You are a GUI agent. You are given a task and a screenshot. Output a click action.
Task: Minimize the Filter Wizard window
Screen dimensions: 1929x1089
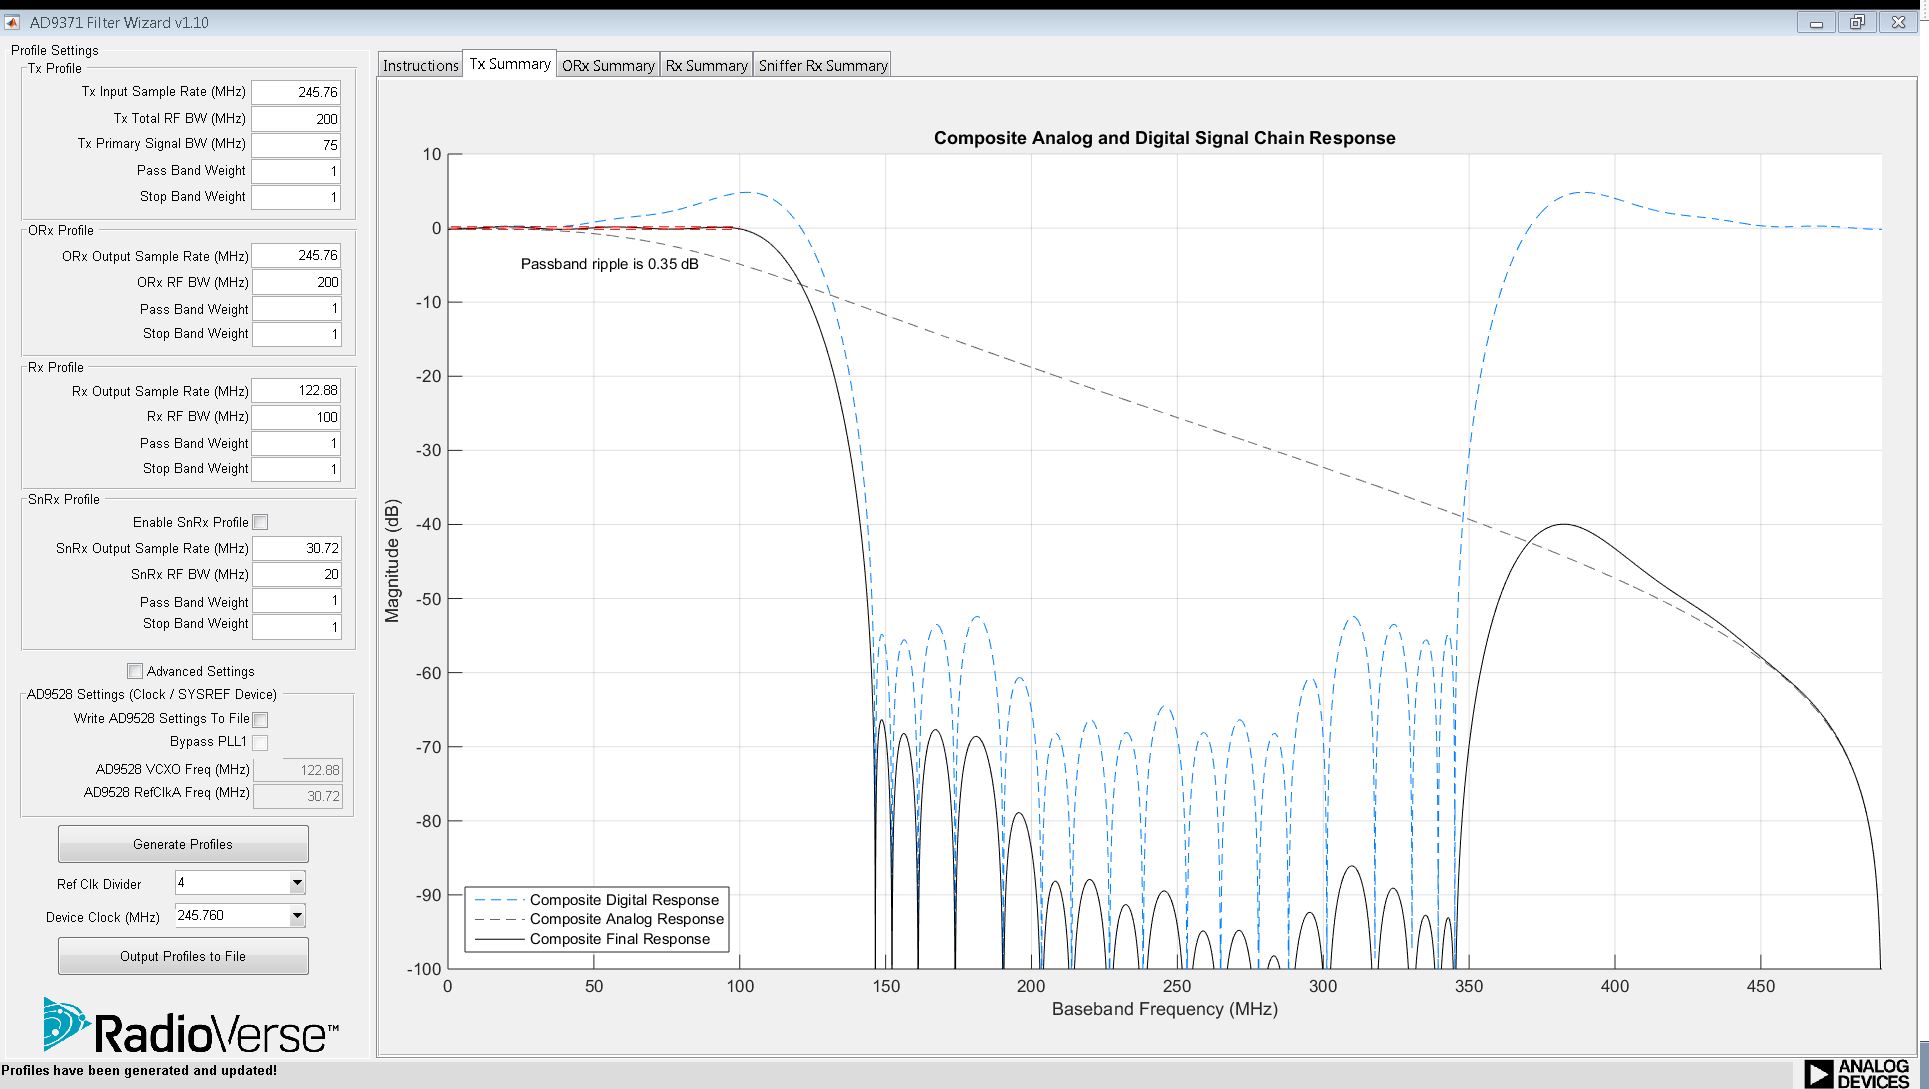point(1816,22)
